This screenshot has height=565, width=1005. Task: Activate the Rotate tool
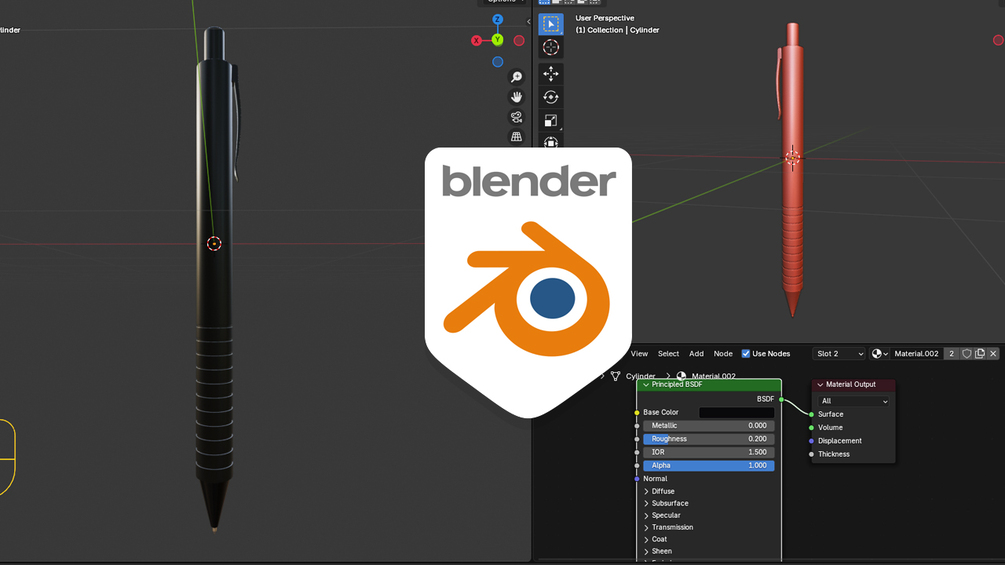pos(551,97)
